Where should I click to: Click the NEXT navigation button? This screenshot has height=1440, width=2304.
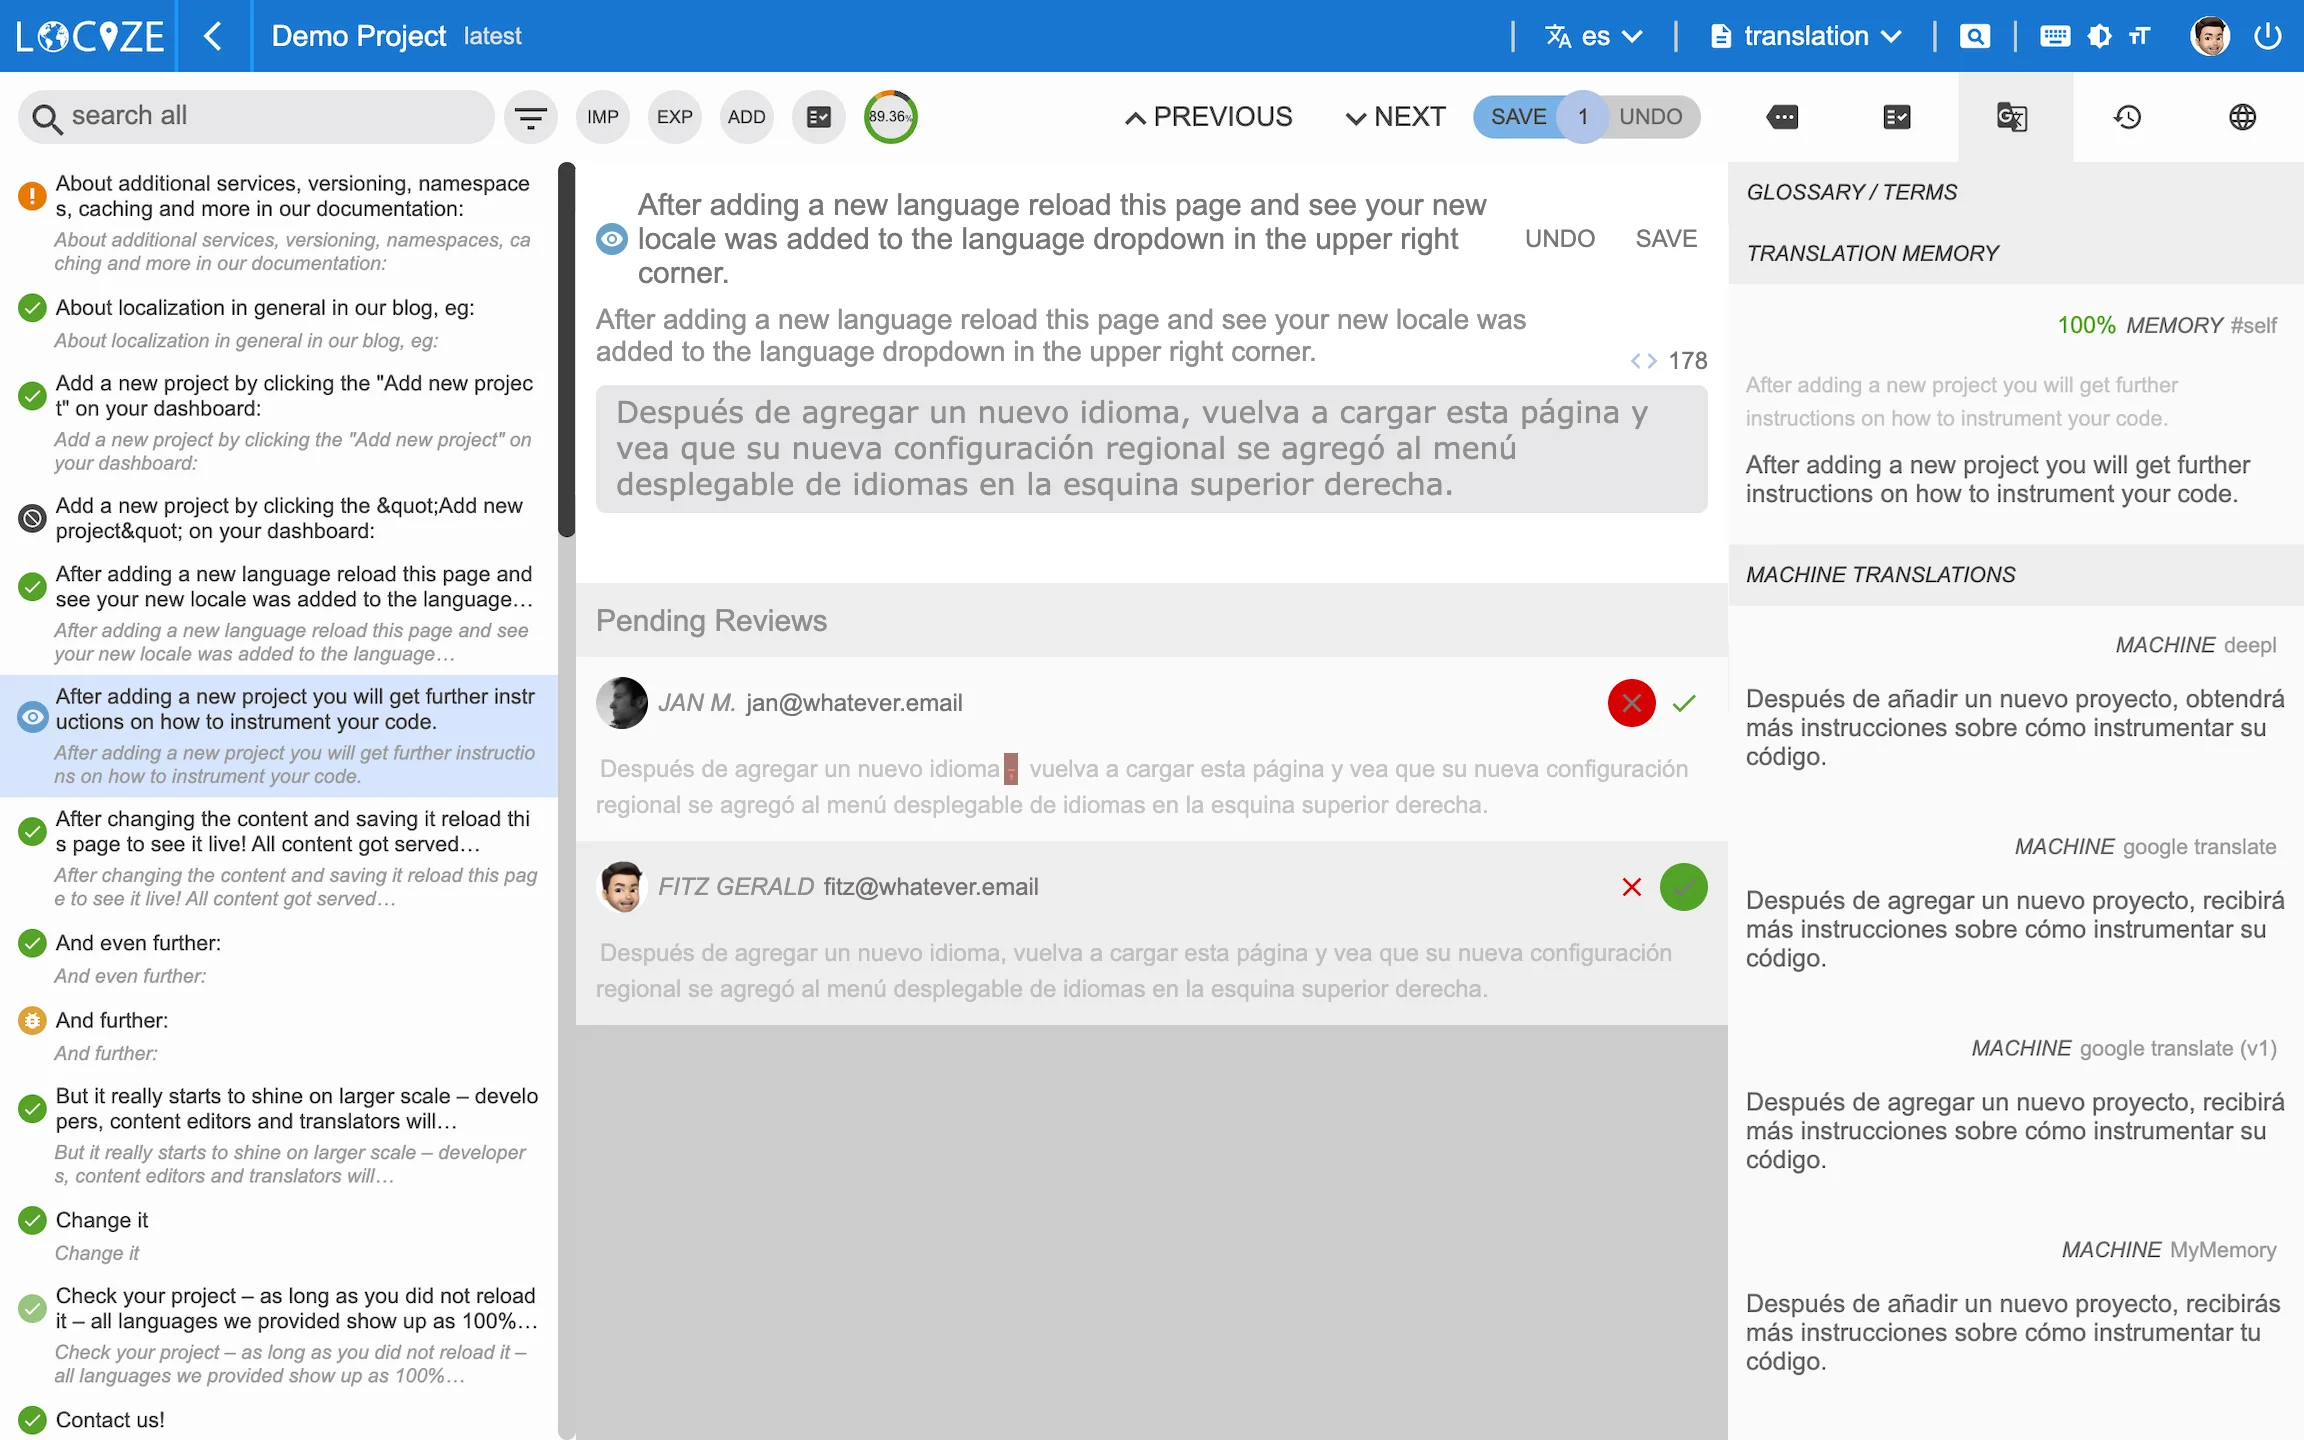coord(1396,117)
